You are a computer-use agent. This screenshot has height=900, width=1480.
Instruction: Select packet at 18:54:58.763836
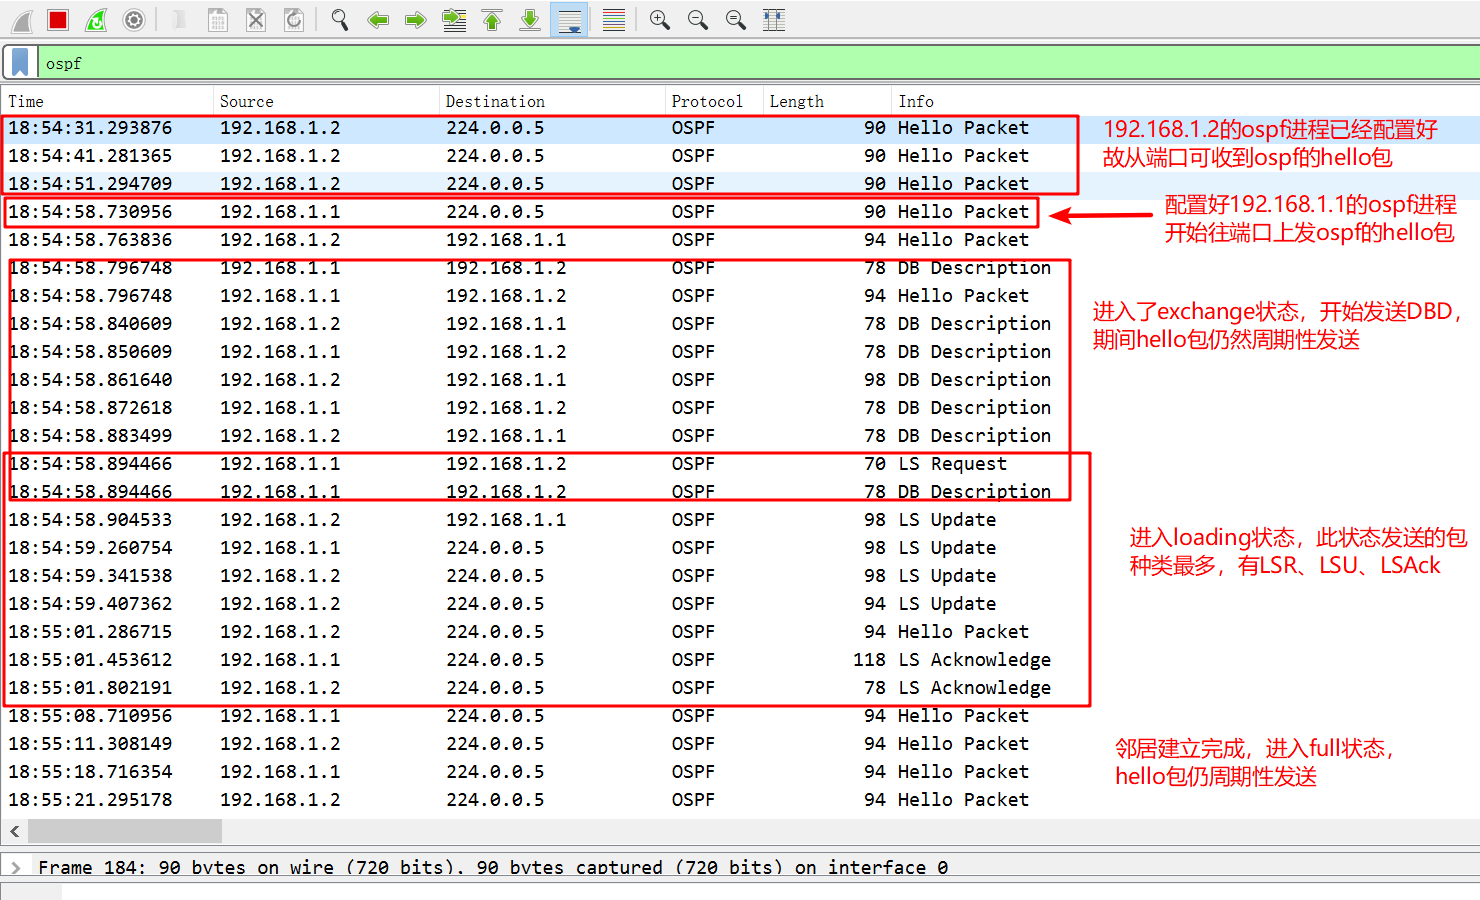click(740, 240)
